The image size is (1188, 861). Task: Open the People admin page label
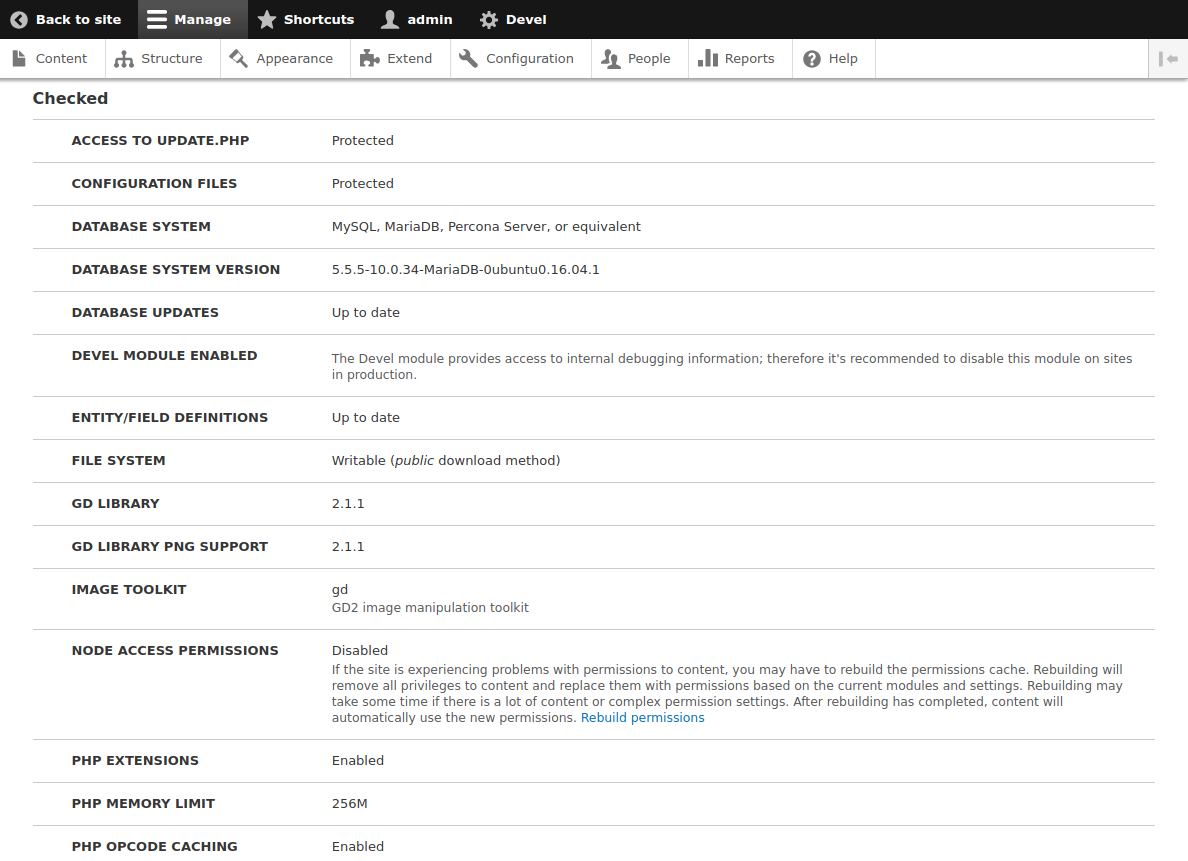tap(649, 58)
